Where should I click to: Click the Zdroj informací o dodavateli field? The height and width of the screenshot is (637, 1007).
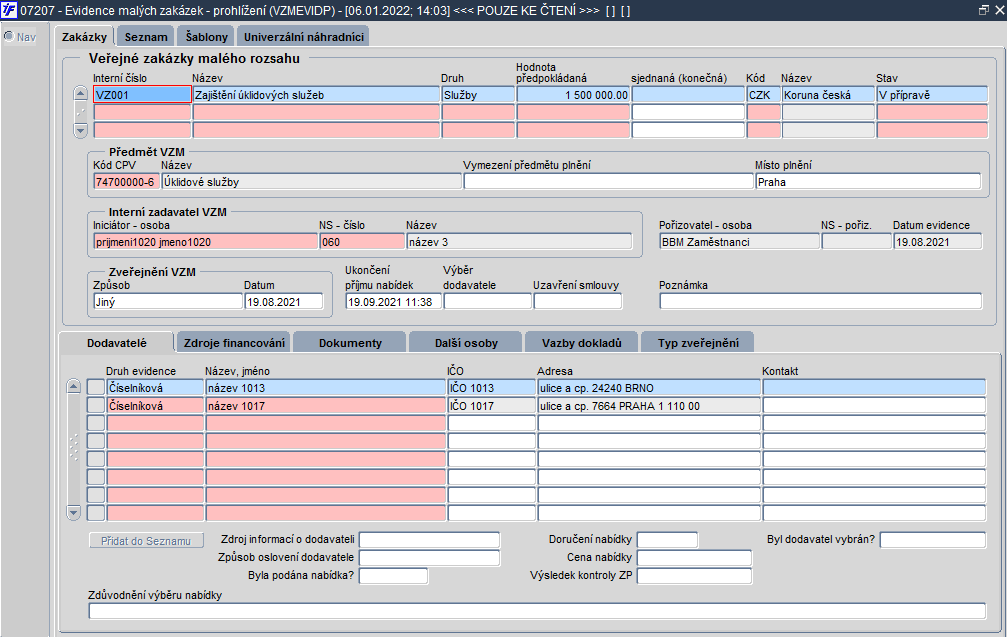pos(429,539)
